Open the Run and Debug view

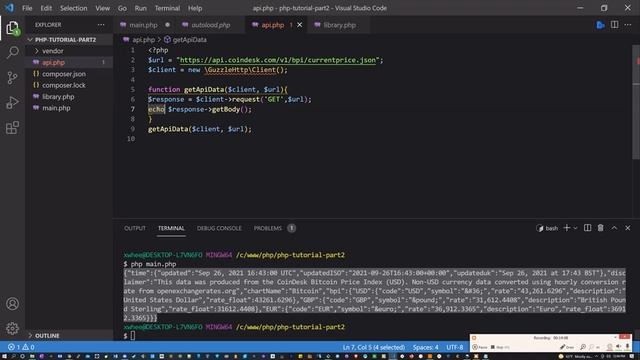(x=13, y=102)
